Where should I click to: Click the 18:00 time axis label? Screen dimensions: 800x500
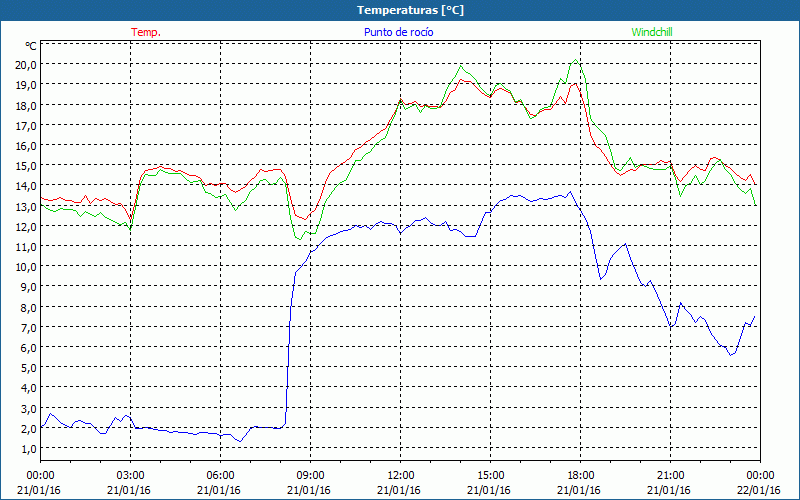point(580,476)
